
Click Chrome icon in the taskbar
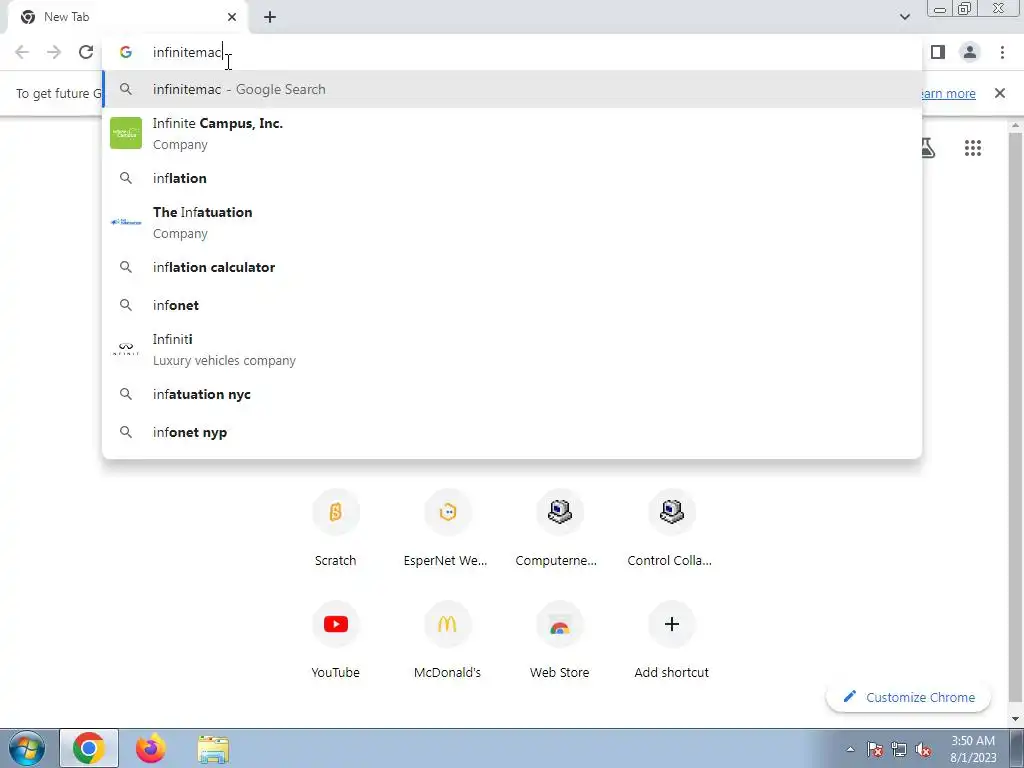click(89, 748)
